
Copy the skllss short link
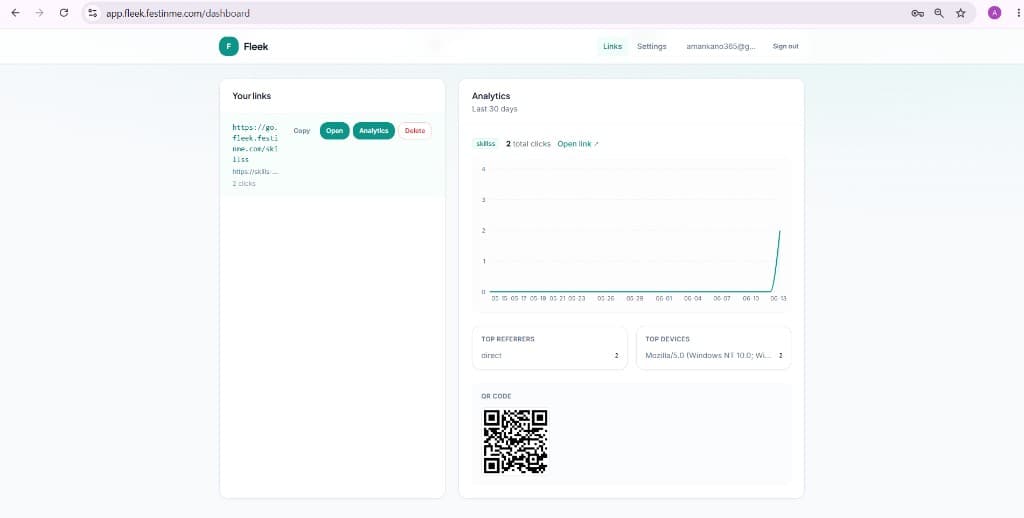click(302, 131)
